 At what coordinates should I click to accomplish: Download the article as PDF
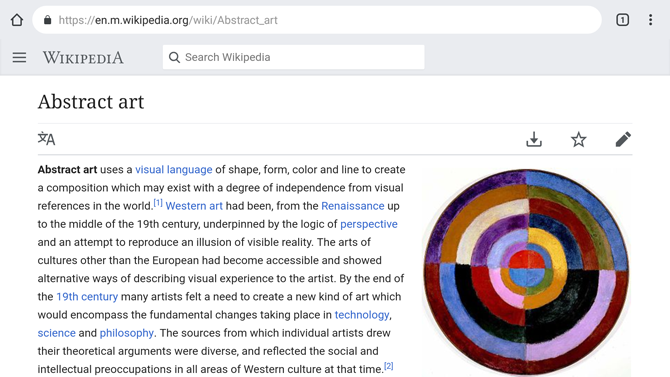tap(534, 139)
